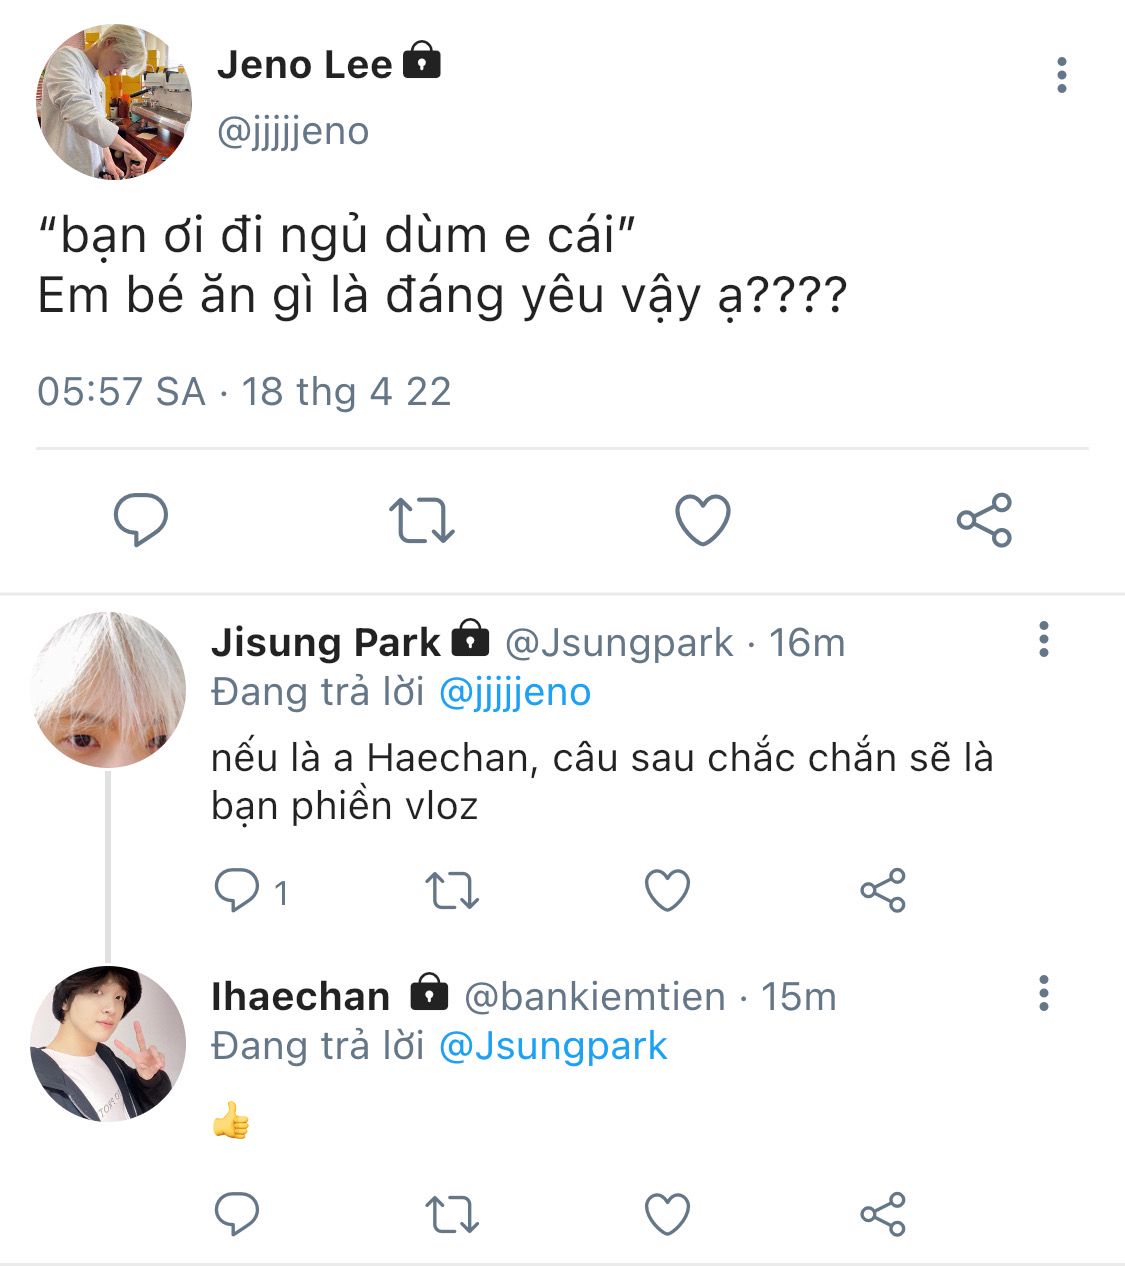
Task: Share Jisung Park's reply
Action: tap(882, 890)
